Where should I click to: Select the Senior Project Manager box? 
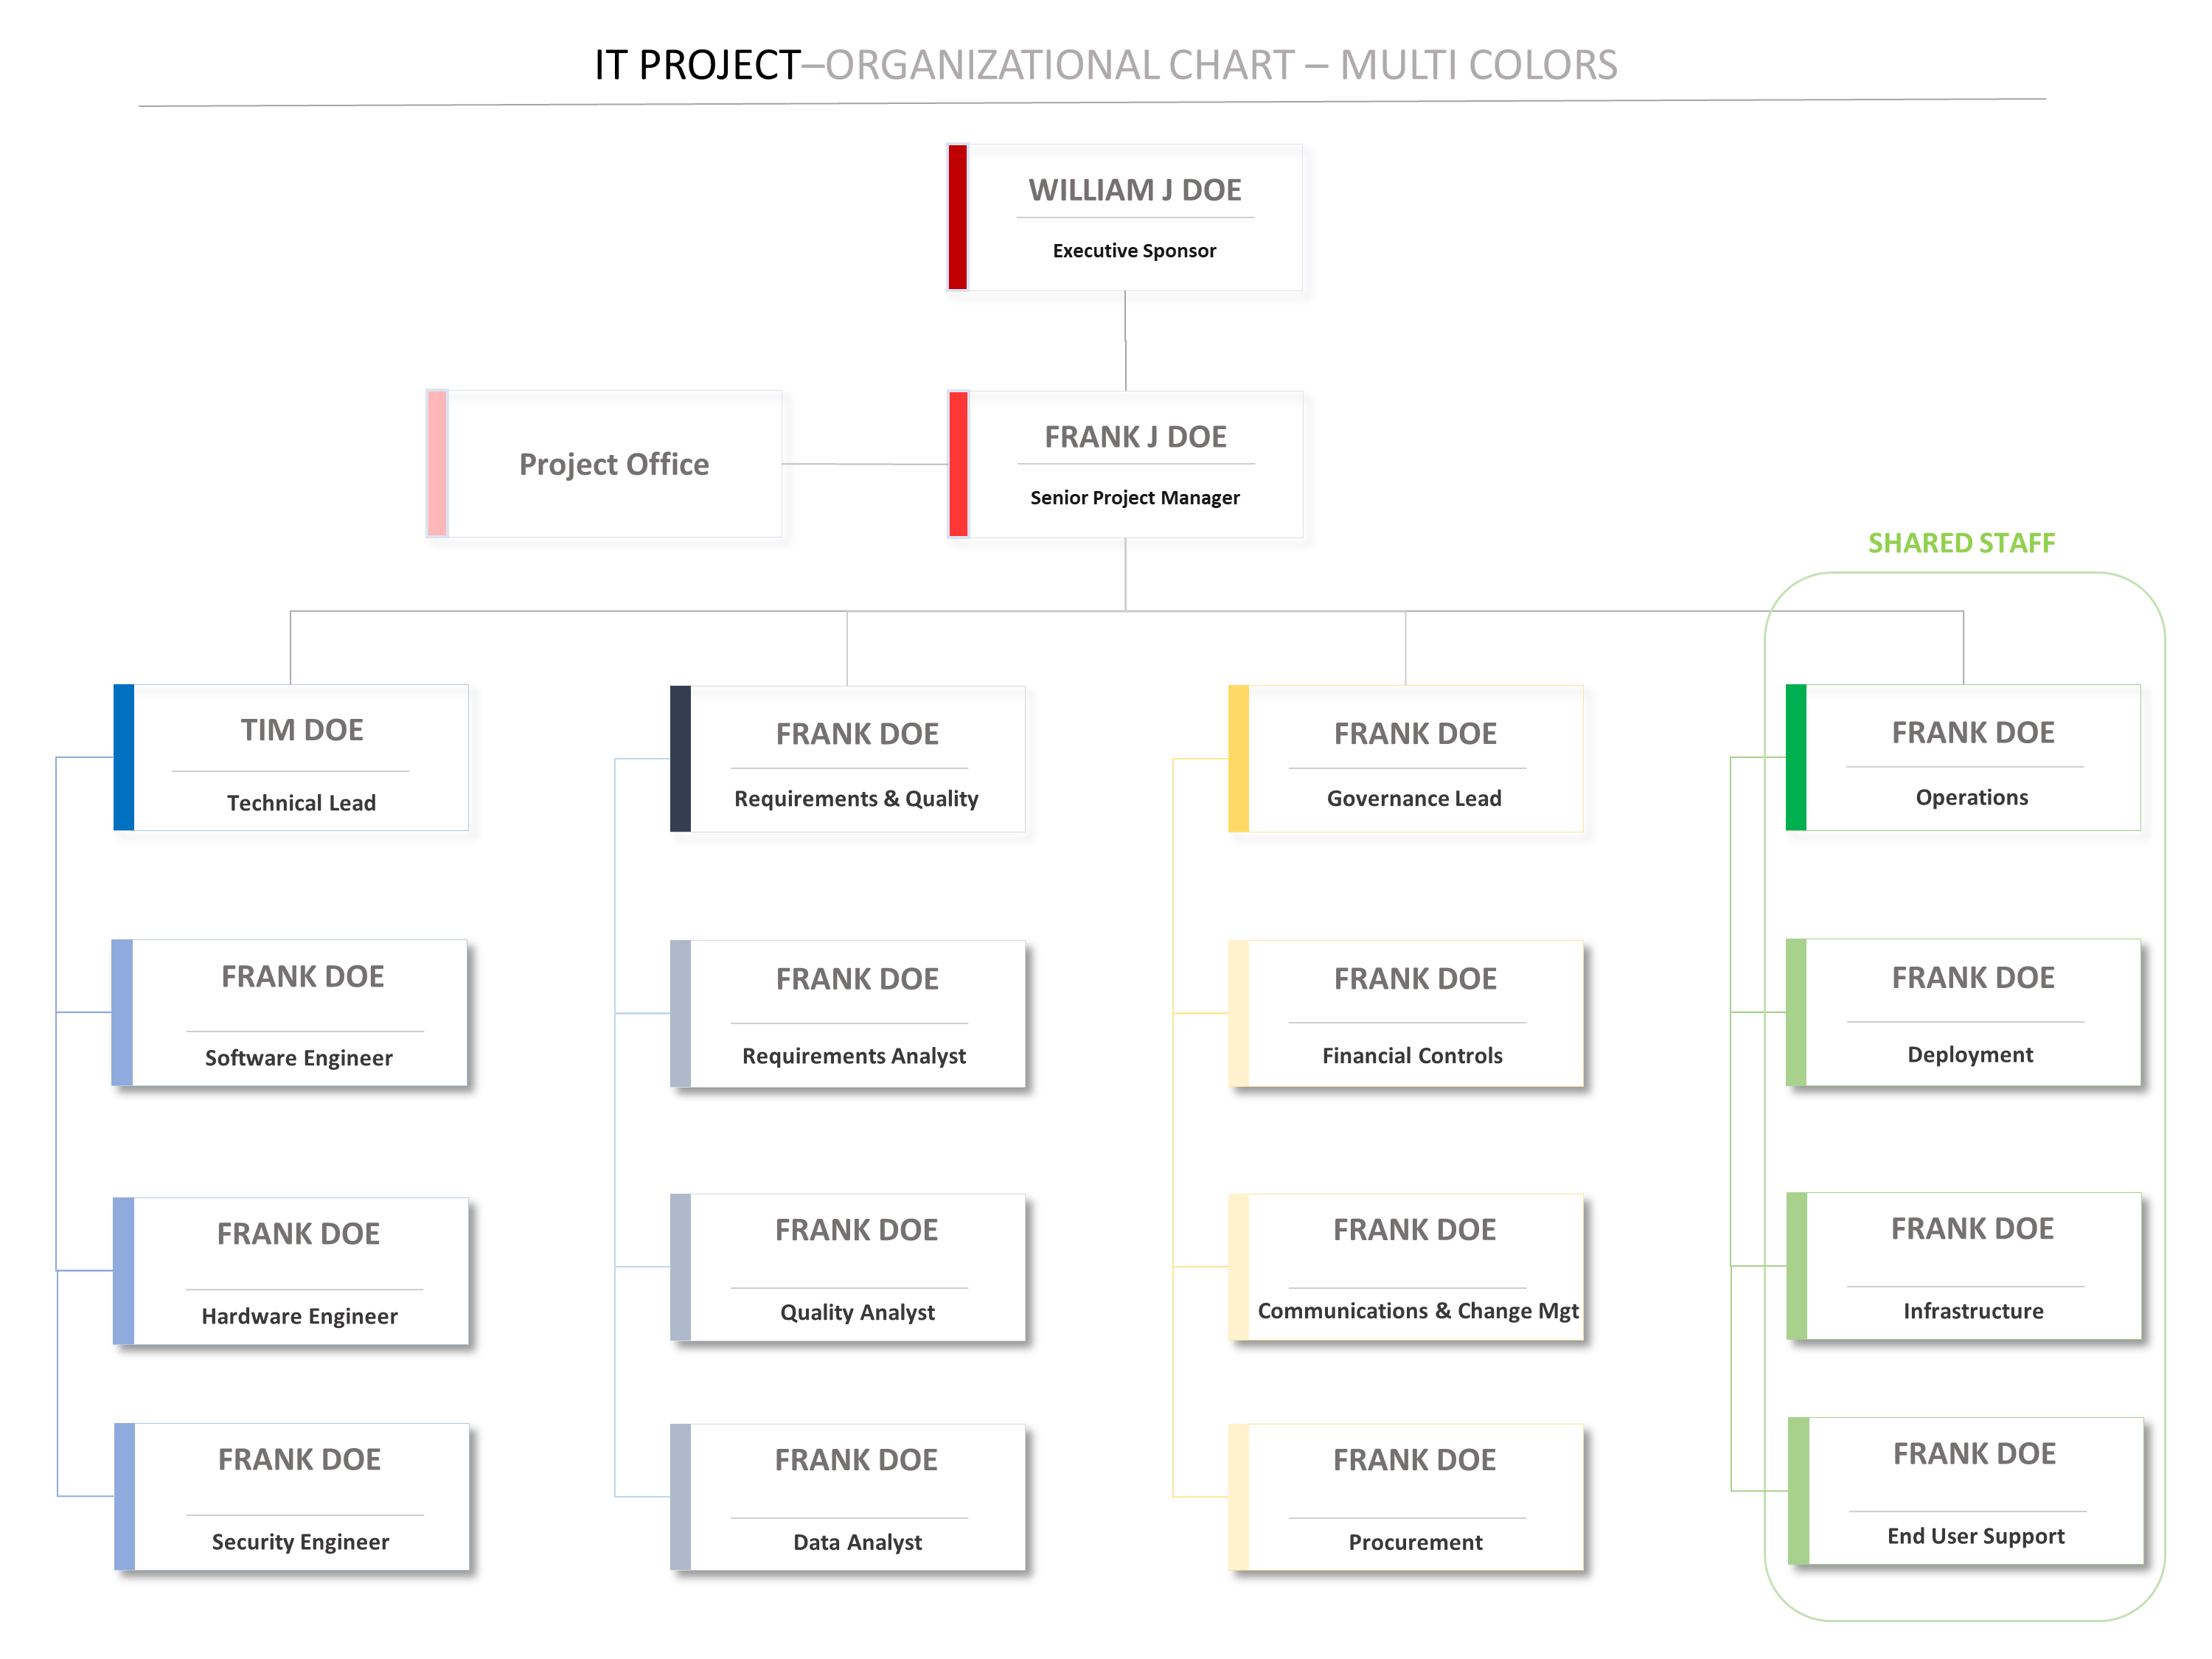point(1134,464)
